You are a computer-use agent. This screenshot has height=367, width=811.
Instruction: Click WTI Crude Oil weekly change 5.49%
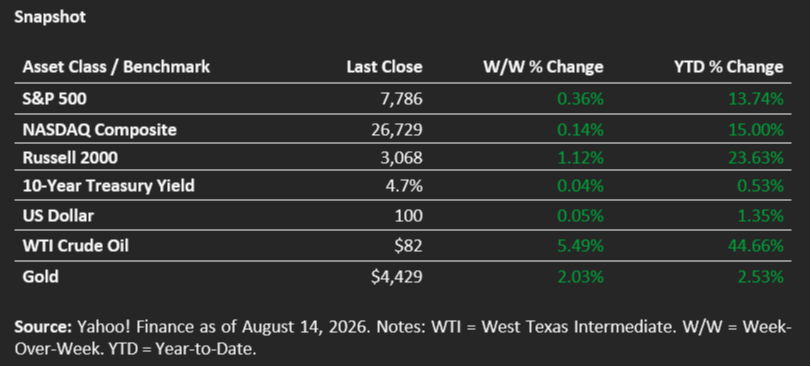pos(580,245)
